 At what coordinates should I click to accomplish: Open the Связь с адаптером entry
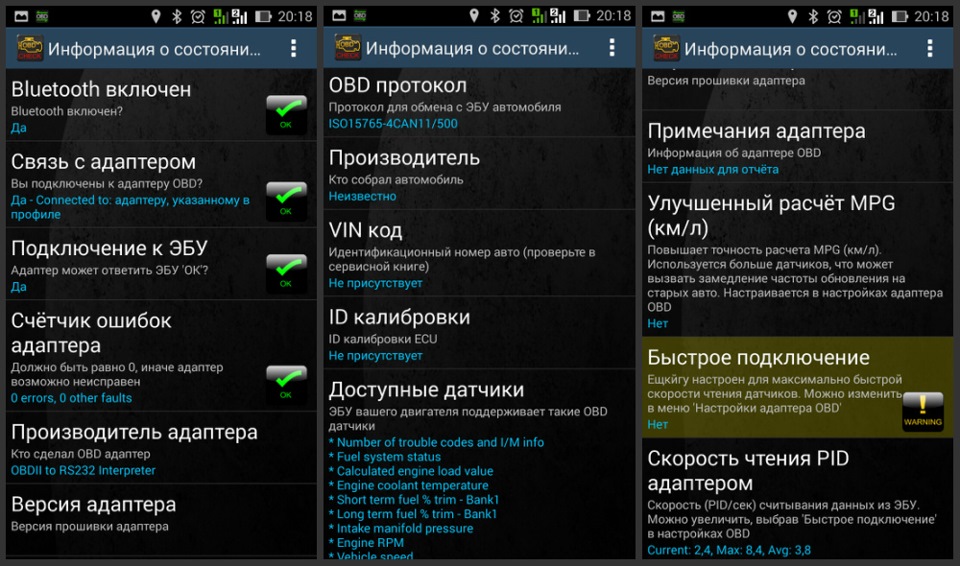(161, 185)
